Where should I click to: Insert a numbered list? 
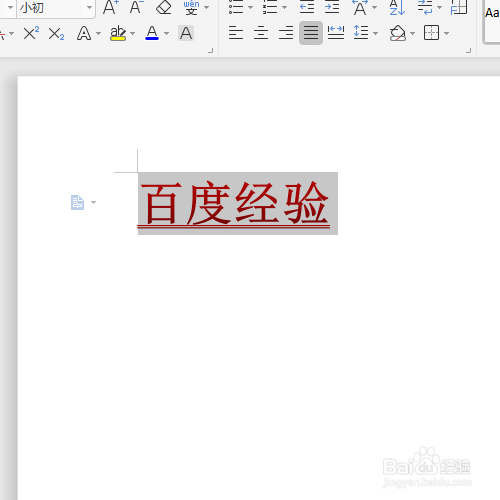coord(270,7)
